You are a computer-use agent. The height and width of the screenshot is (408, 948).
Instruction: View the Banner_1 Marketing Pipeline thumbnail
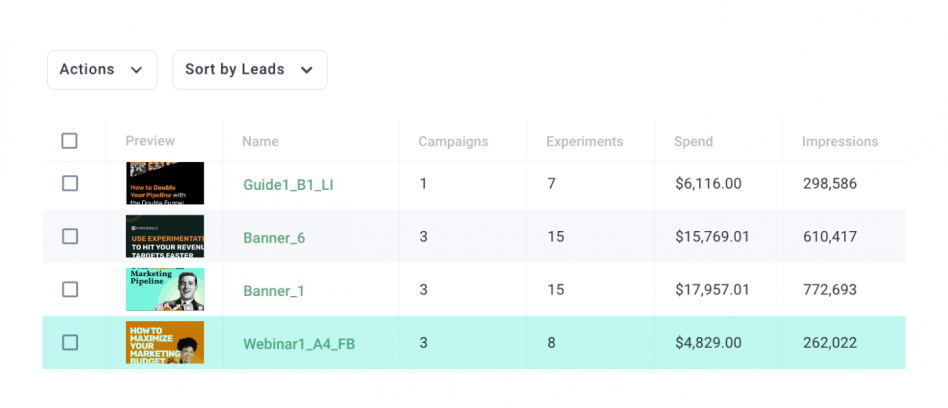coord(165,290)
